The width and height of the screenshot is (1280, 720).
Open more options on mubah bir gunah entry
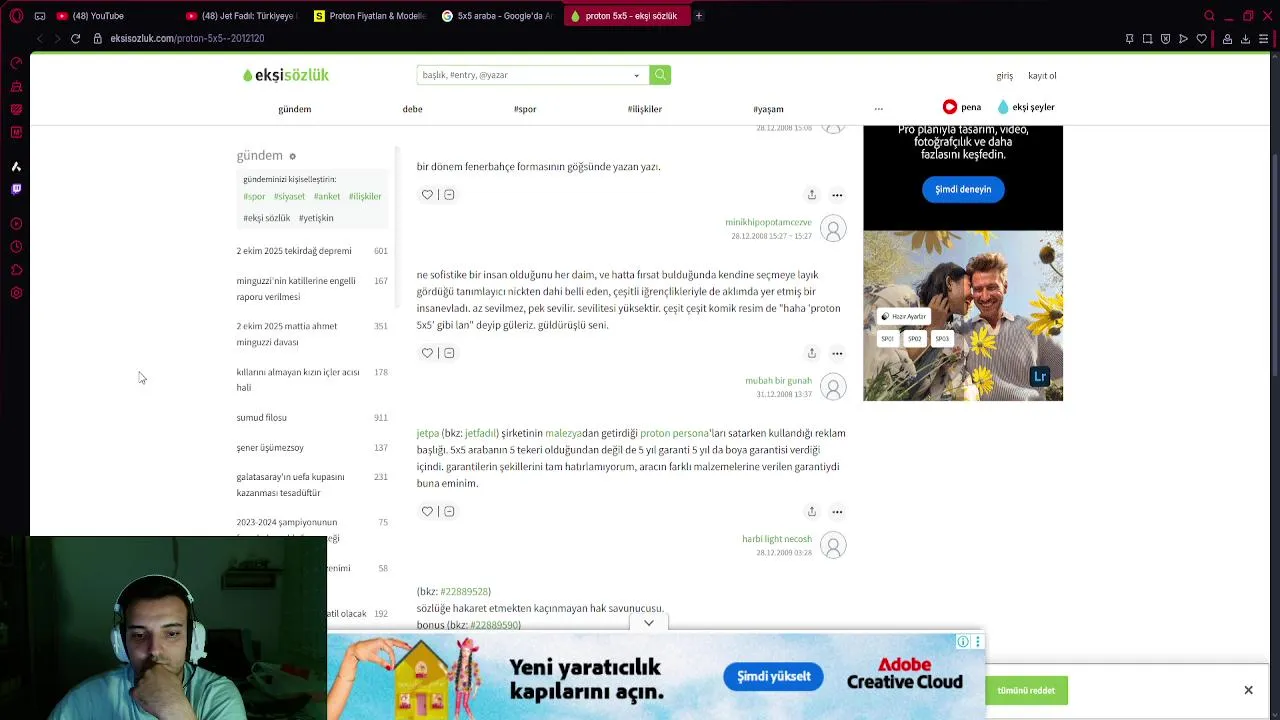click(x=837, y=511)
